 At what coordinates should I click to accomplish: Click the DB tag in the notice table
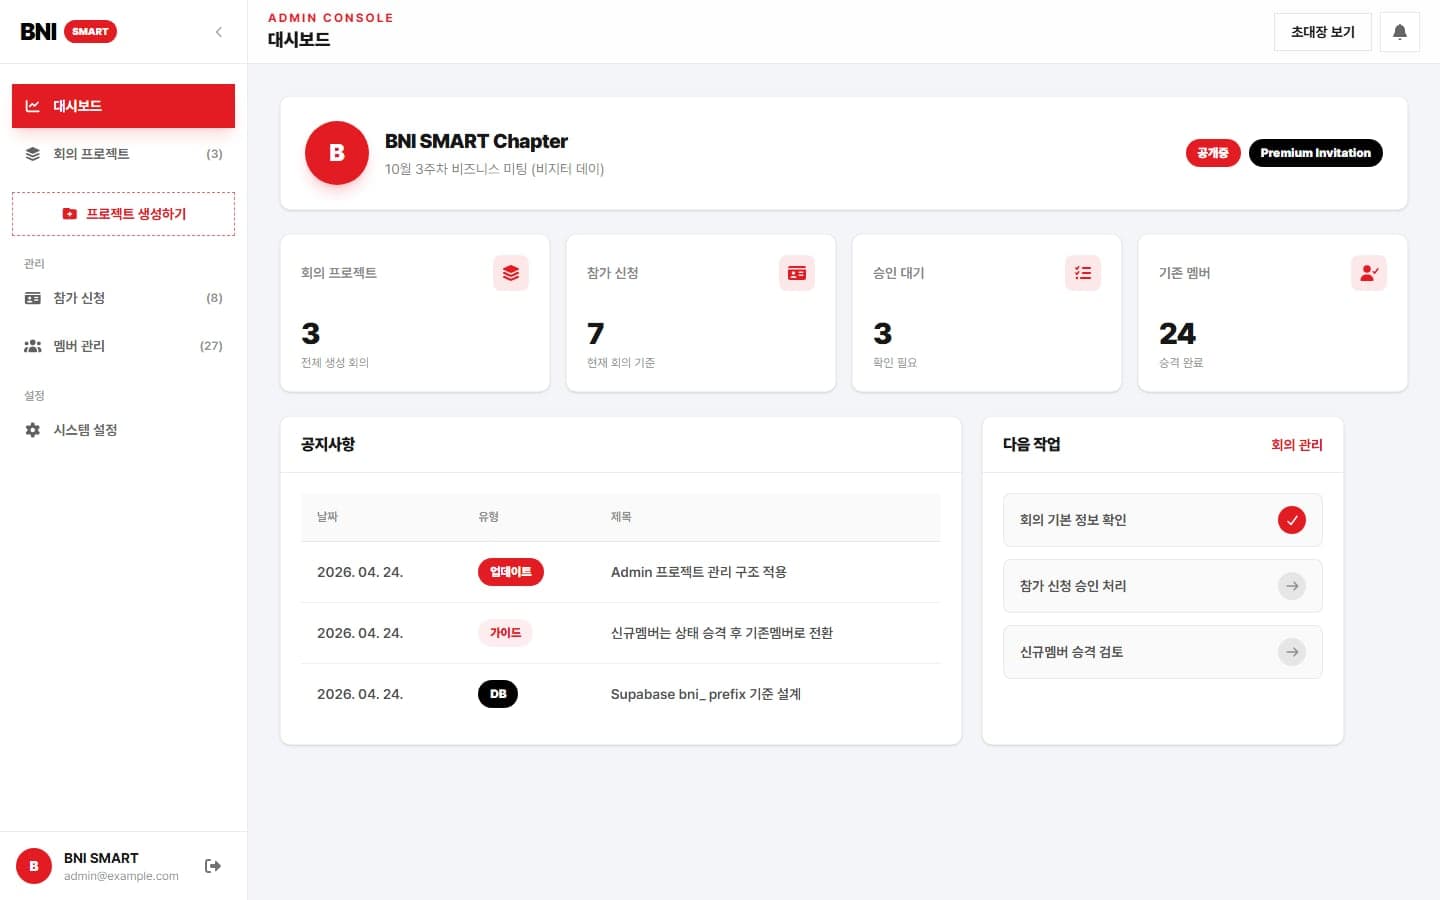(x=498, y=694)
